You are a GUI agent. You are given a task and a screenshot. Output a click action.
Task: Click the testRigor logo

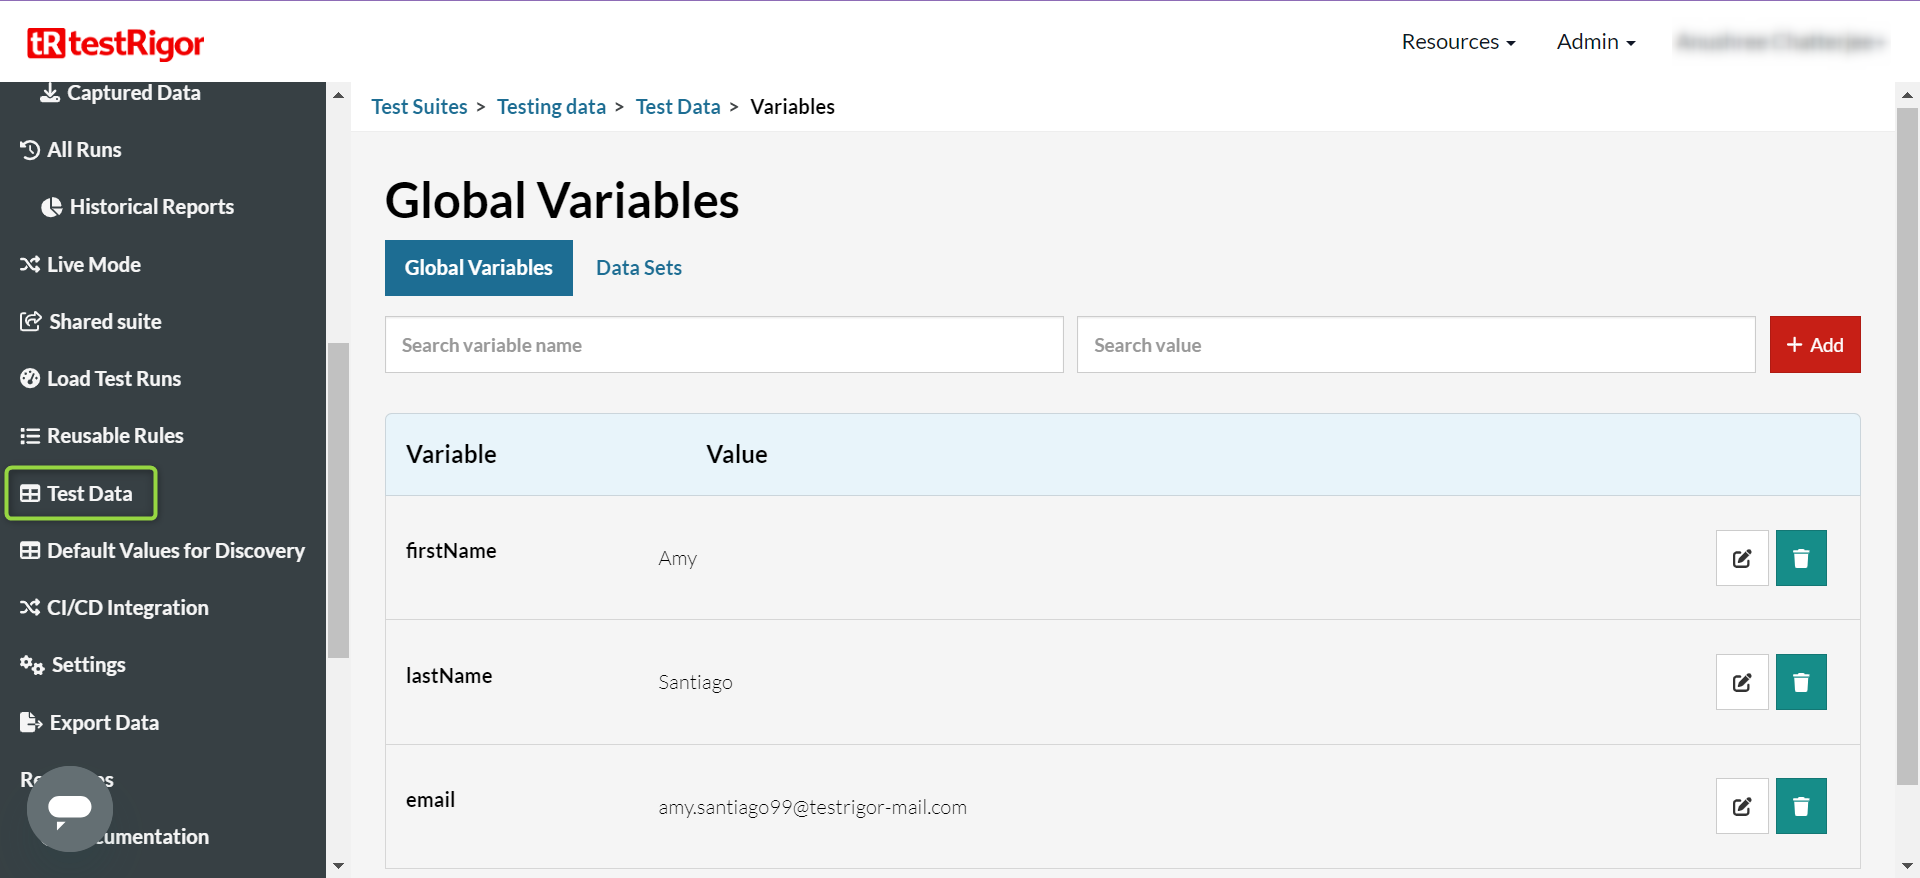115,43
